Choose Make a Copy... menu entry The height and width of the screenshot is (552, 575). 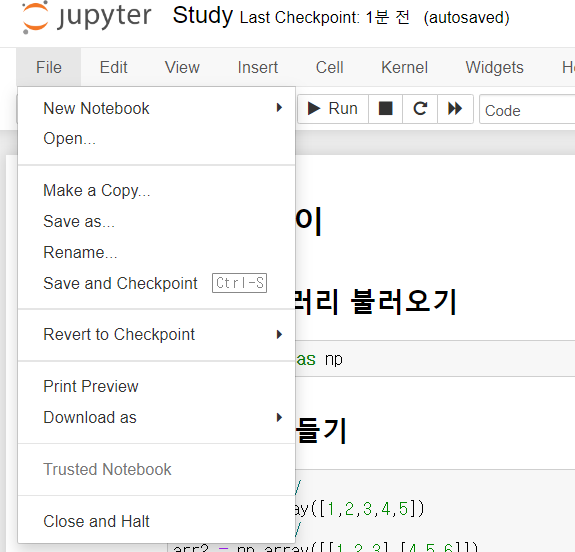(157, 190)
